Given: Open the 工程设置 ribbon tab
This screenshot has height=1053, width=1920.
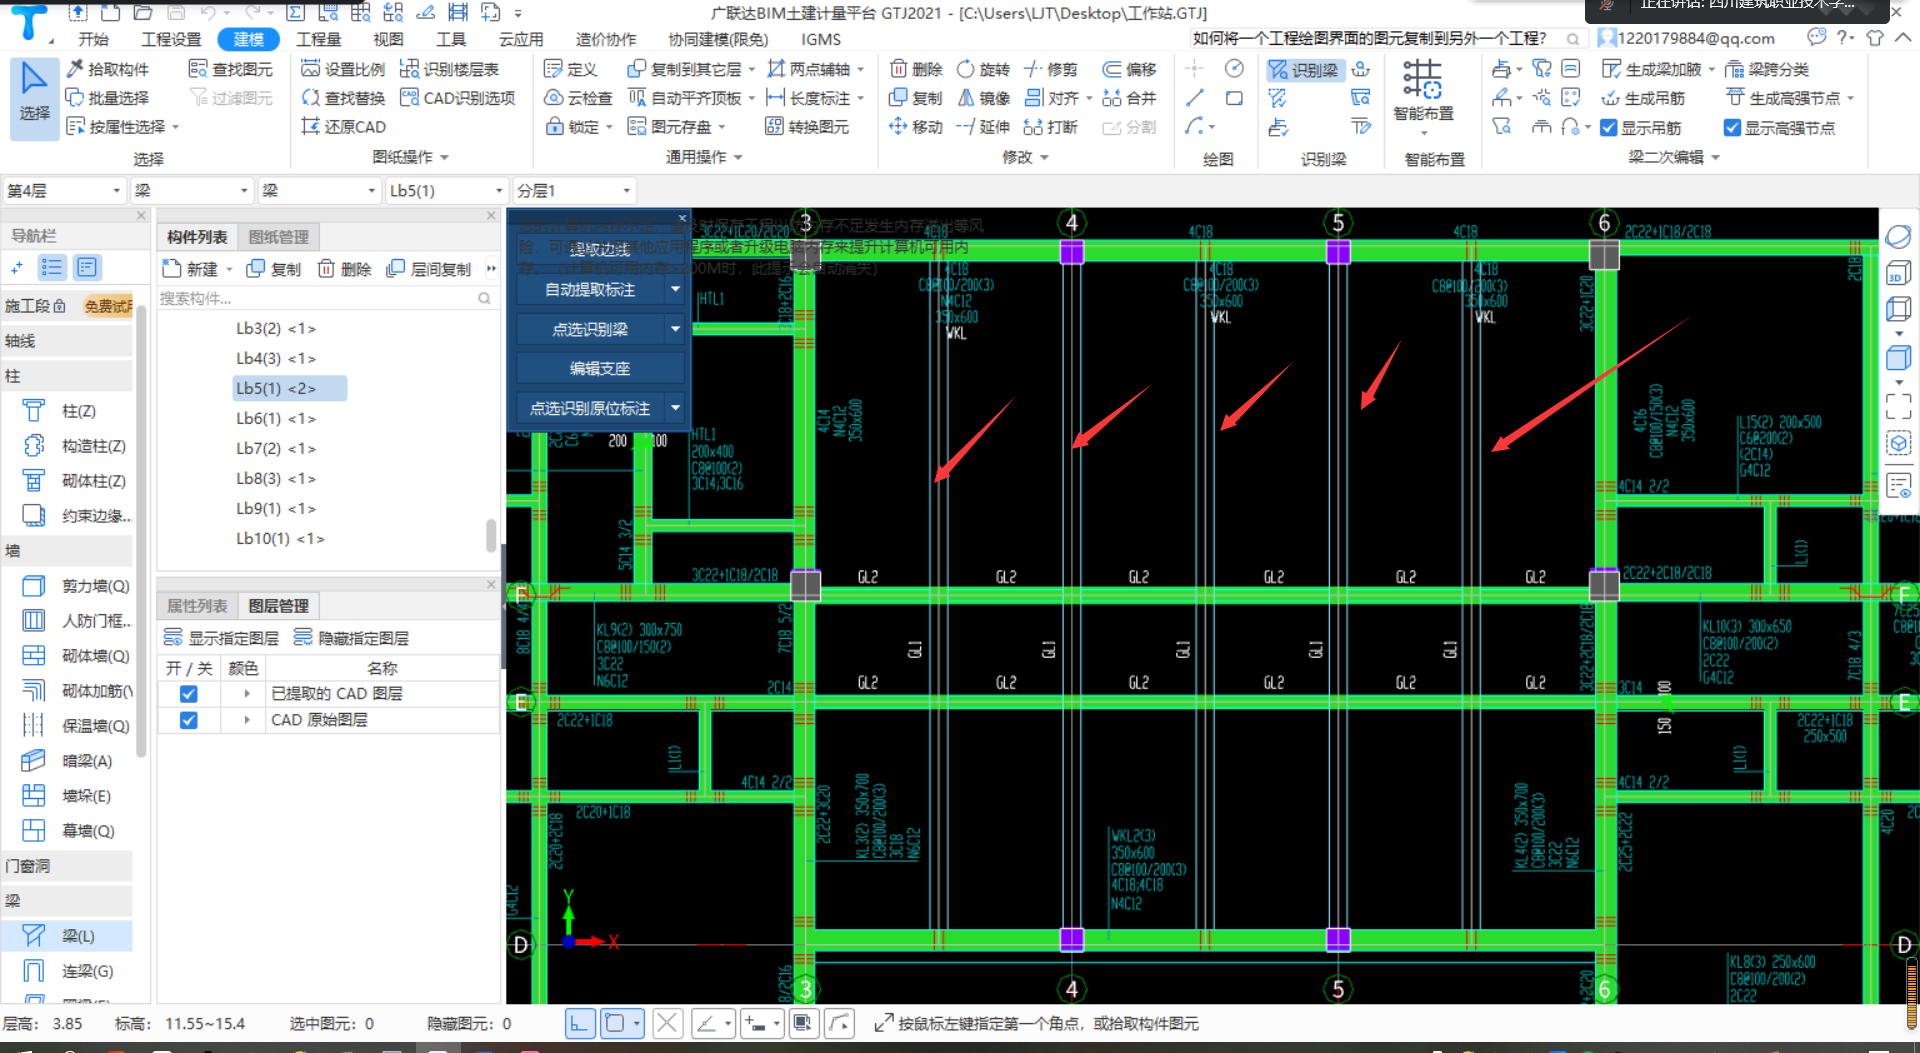Looking at the screenshot, I should tap(171, 39).
